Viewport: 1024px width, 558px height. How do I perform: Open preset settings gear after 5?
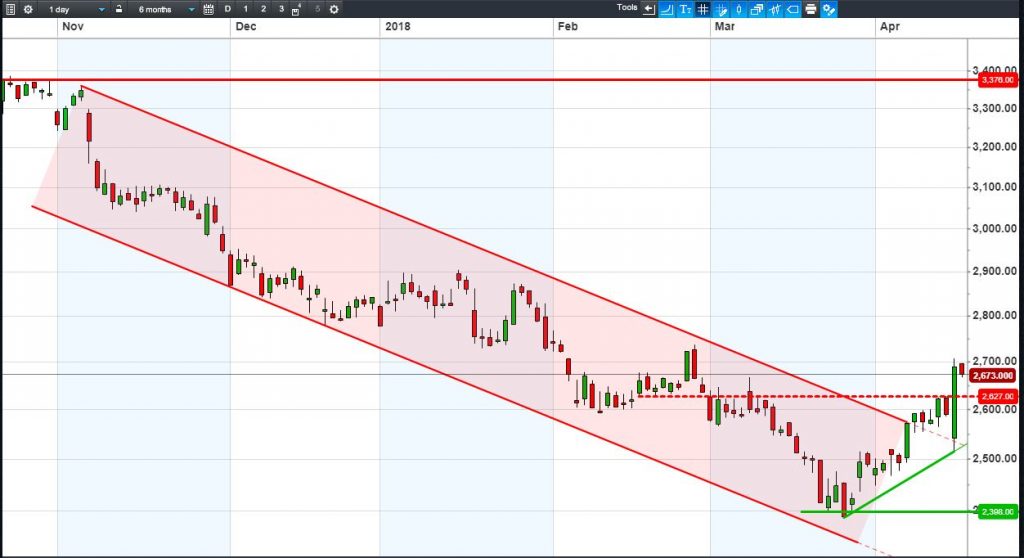coord(334,9)
